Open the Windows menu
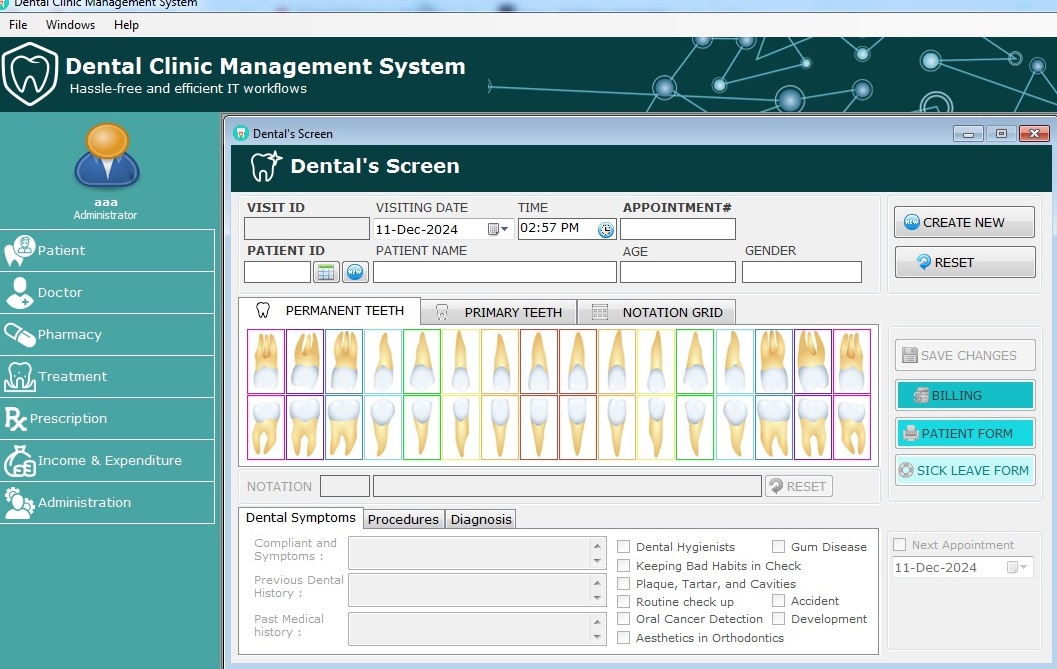 click(70, 24)
